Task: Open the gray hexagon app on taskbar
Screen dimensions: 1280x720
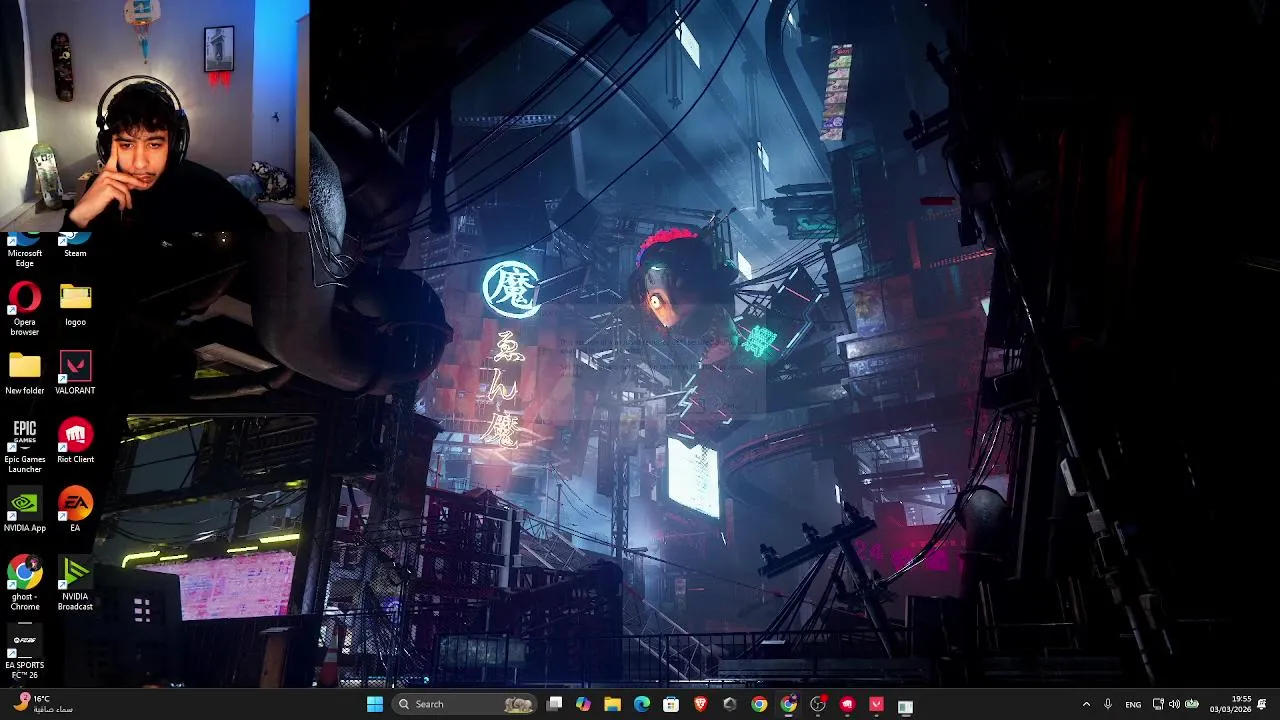Action: (730, 705)
